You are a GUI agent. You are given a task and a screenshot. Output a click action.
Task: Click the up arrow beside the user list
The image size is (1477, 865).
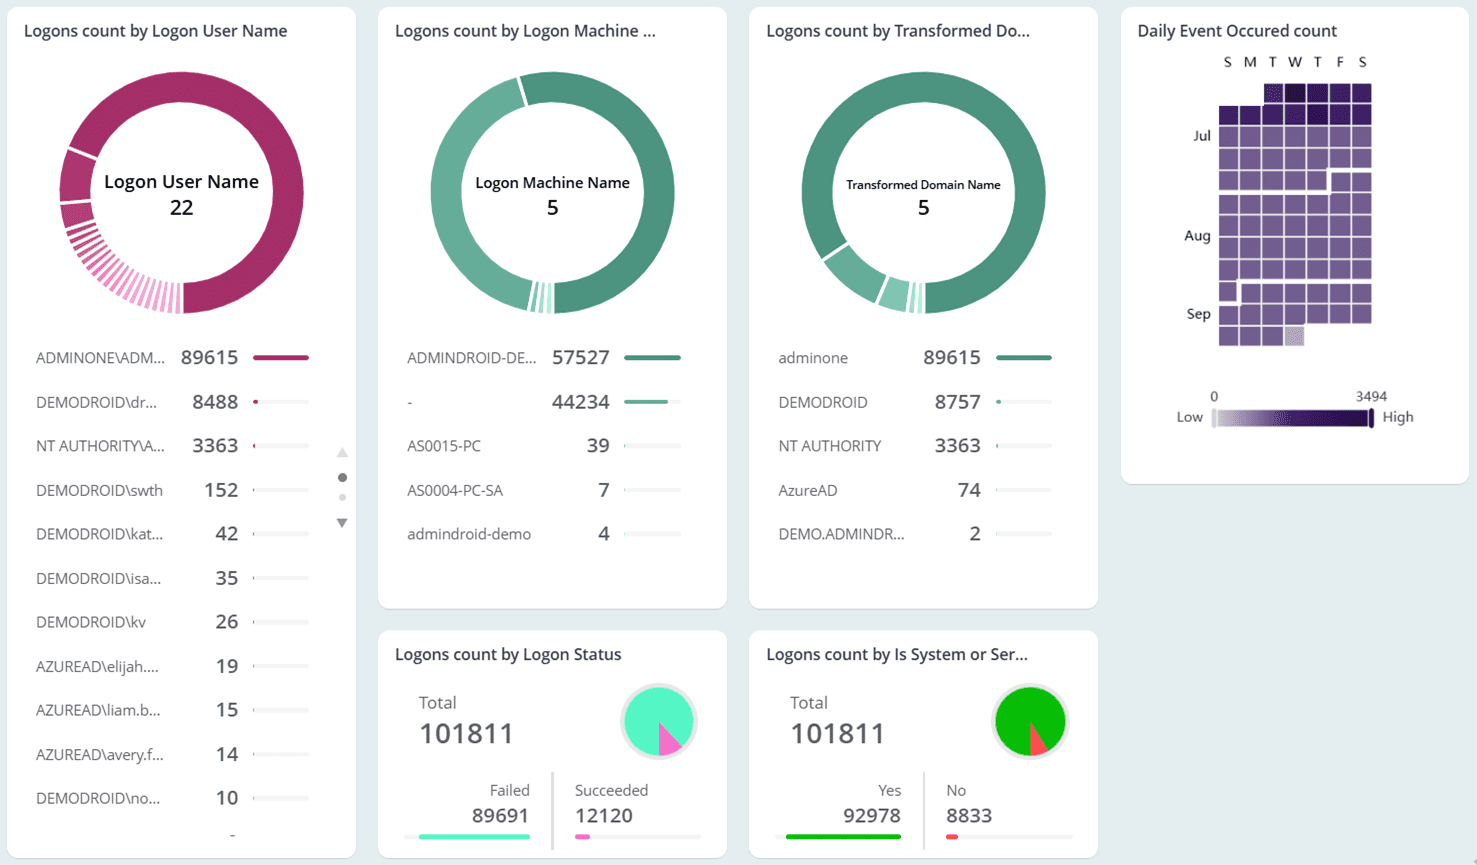342,453
